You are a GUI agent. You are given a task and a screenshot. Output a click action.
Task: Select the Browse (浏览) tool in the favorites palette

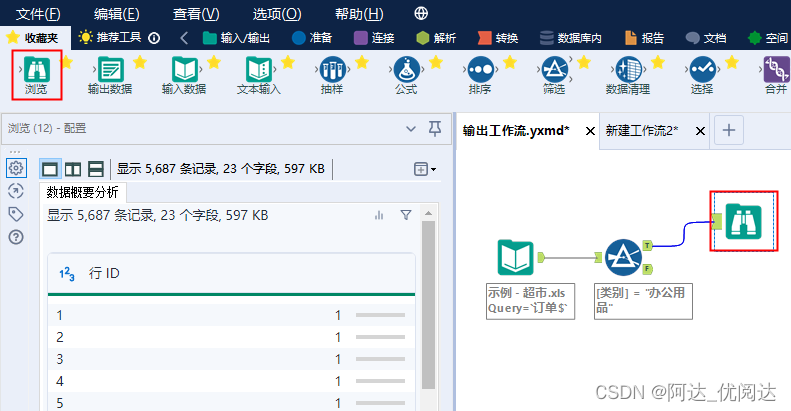[36, 75]
